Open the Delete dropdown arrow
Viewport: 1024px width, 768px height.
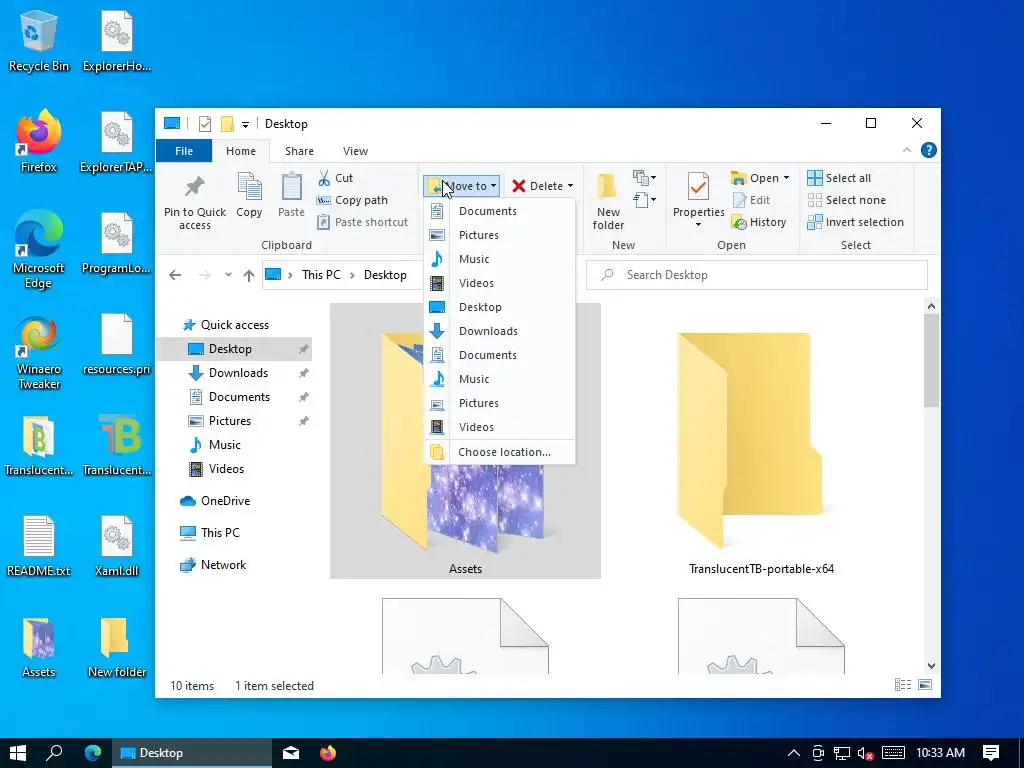click(570, 186)
